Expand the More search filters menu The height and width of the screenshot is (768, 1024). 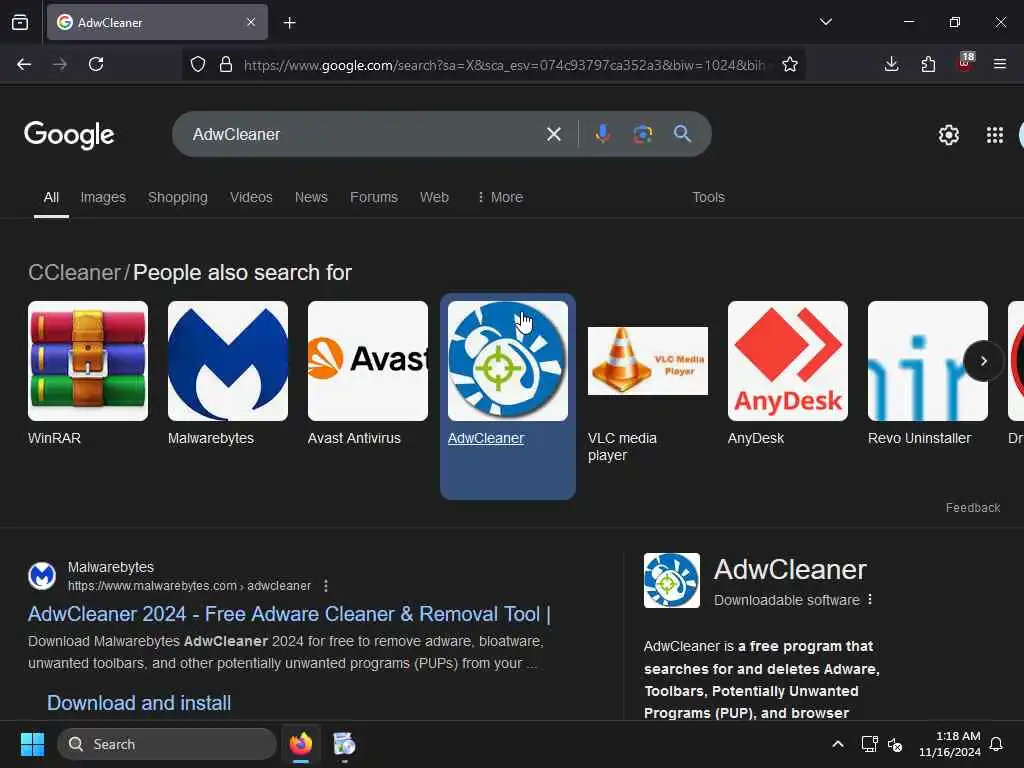[x=500, y=197]
